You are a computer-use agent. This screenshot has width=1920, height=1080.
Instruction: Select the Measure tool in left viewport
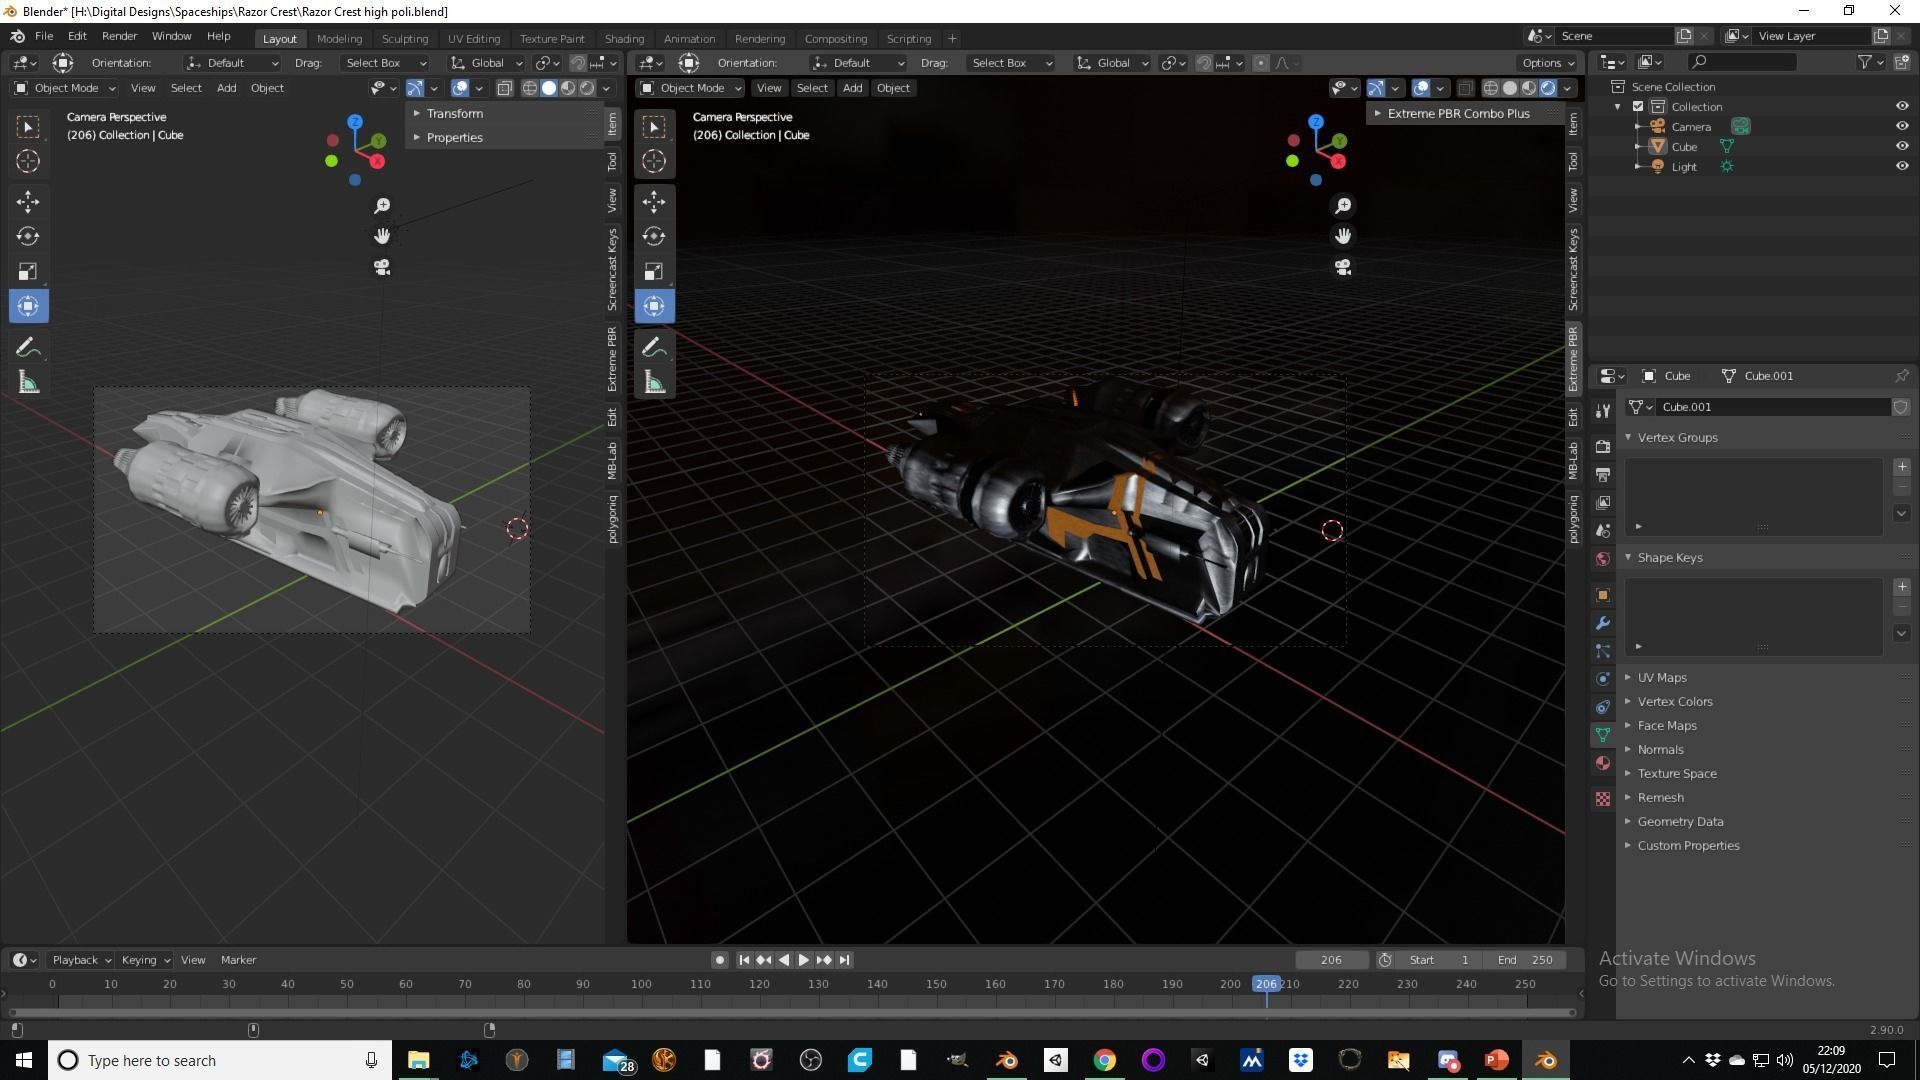click(x=28, y=383)
